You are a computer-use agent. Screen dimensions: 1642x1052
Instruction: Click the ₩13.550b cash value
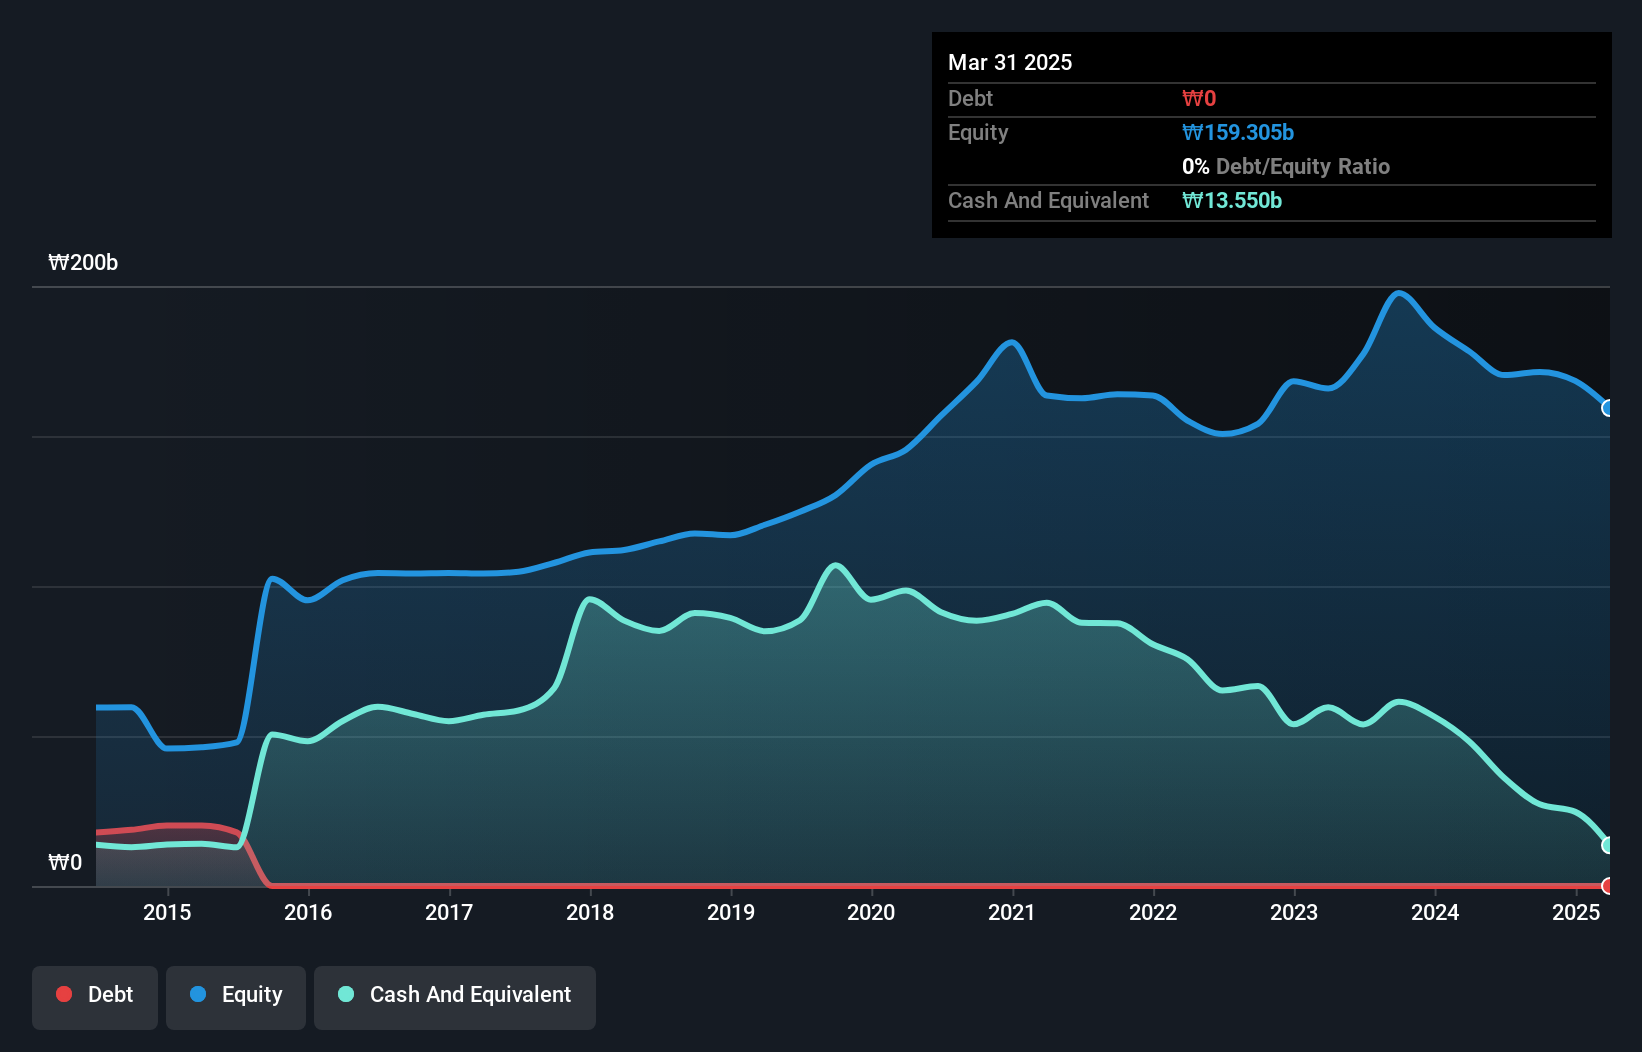click(1232, 200)
